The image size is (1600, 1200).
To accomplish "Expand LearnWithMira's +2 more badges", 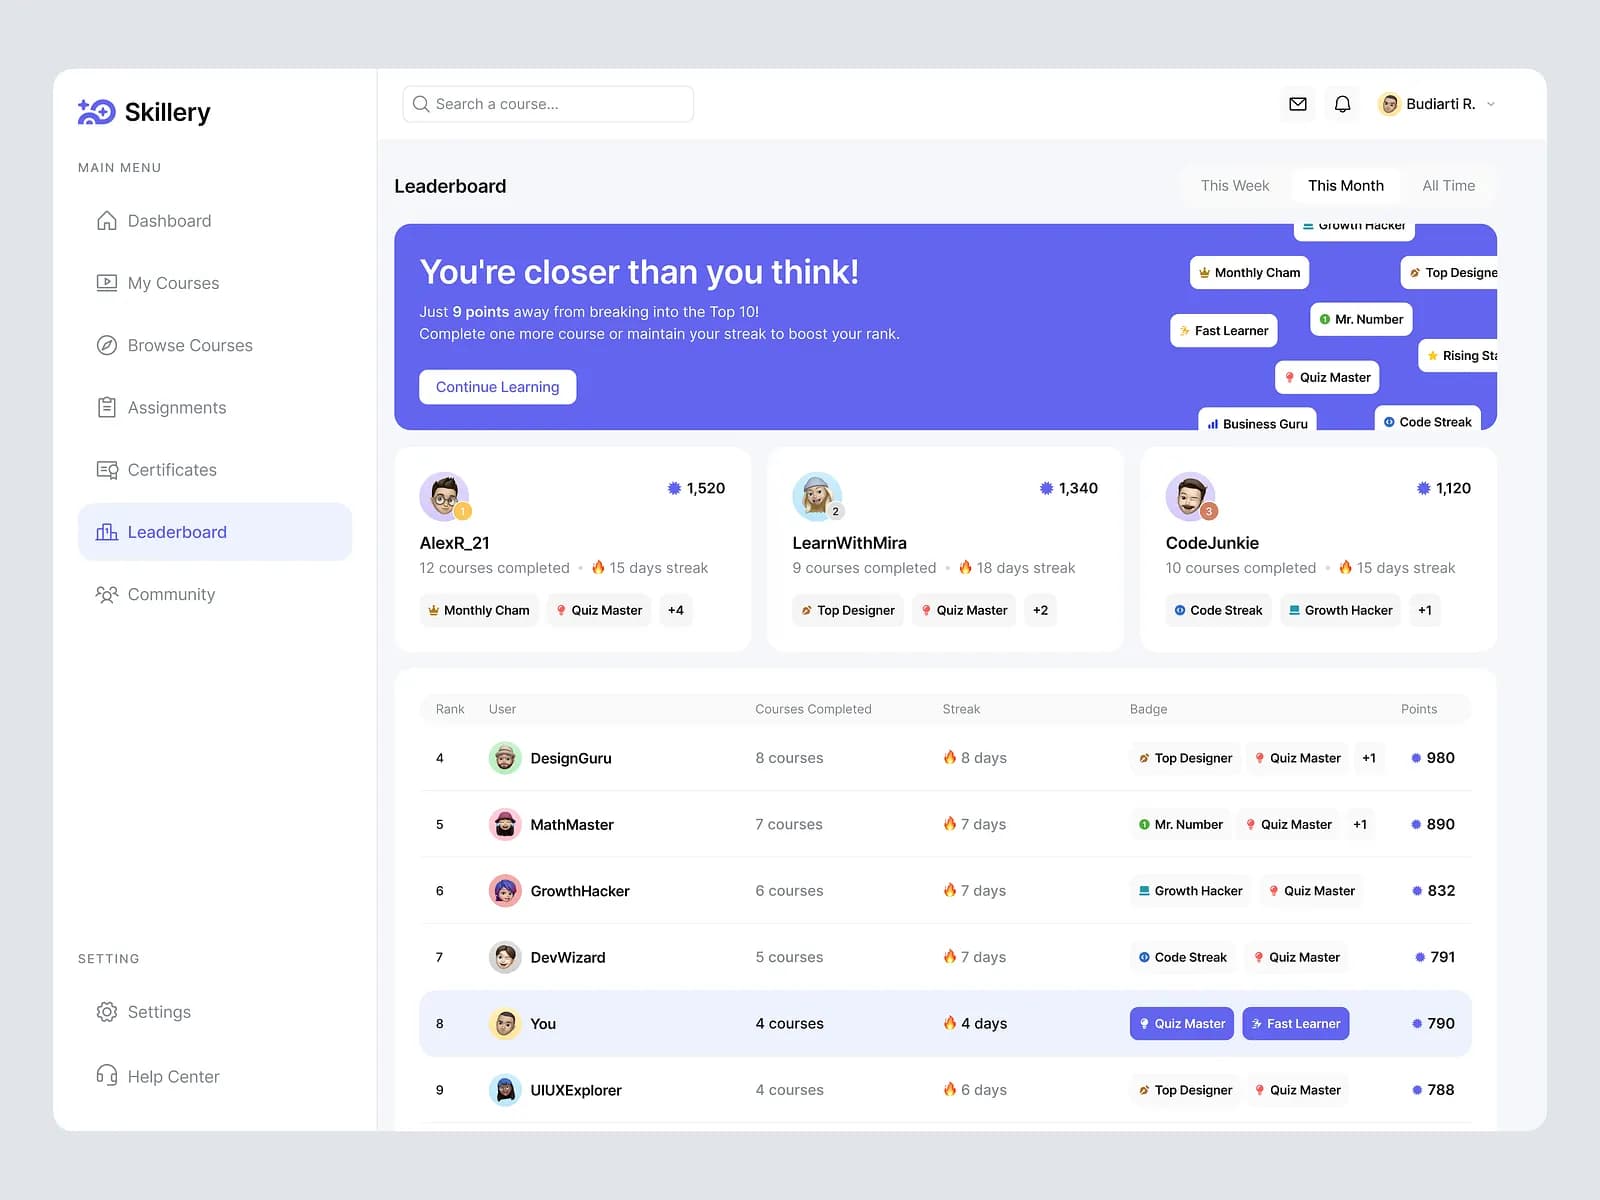I will coord(1040,610).
